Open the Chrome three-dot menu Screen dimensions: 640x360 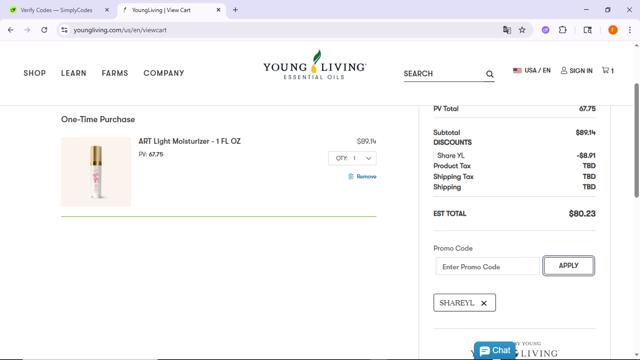click(x=630, y=30)
